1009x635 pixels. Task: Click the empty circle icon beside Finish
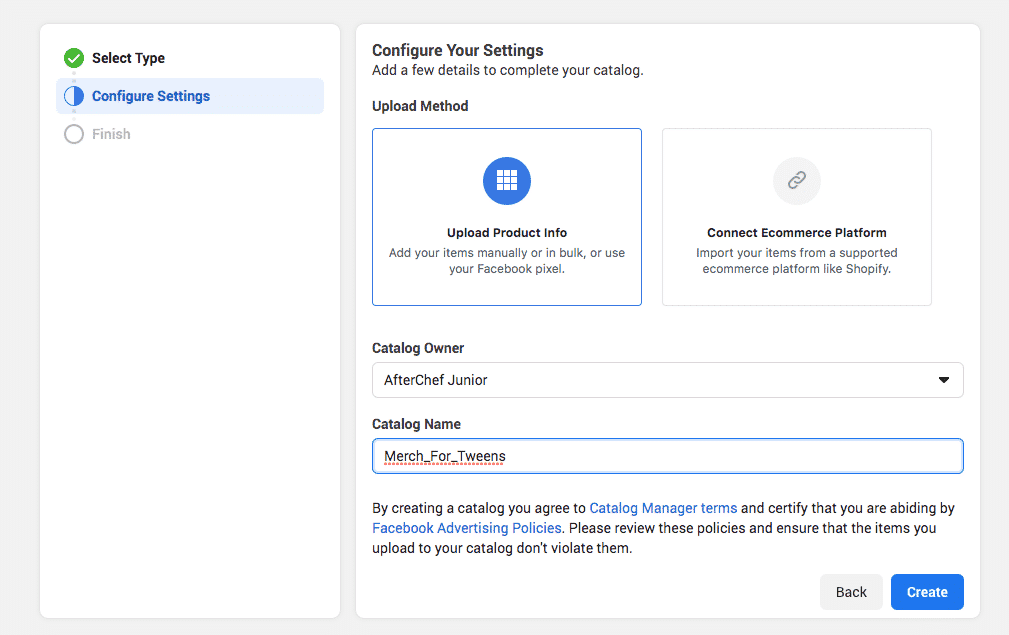pos(74,134)
